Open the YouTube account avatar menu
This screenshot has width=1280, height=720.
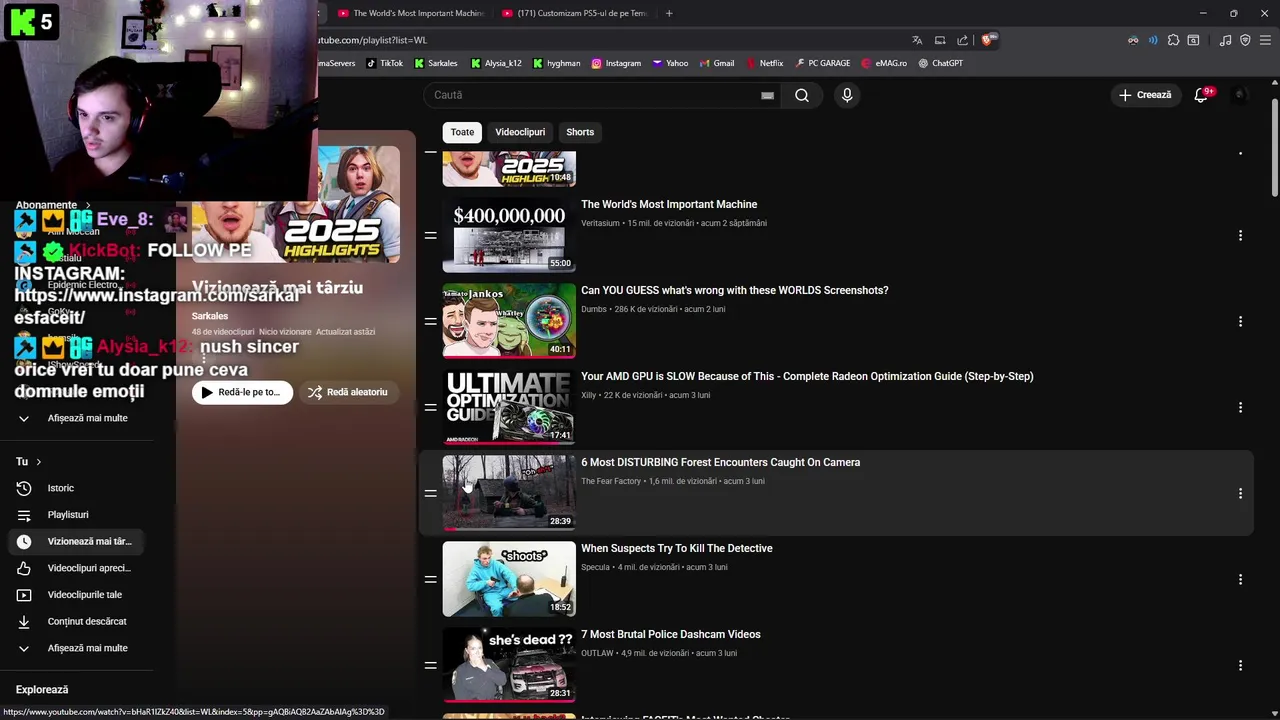coord(1239,95)
